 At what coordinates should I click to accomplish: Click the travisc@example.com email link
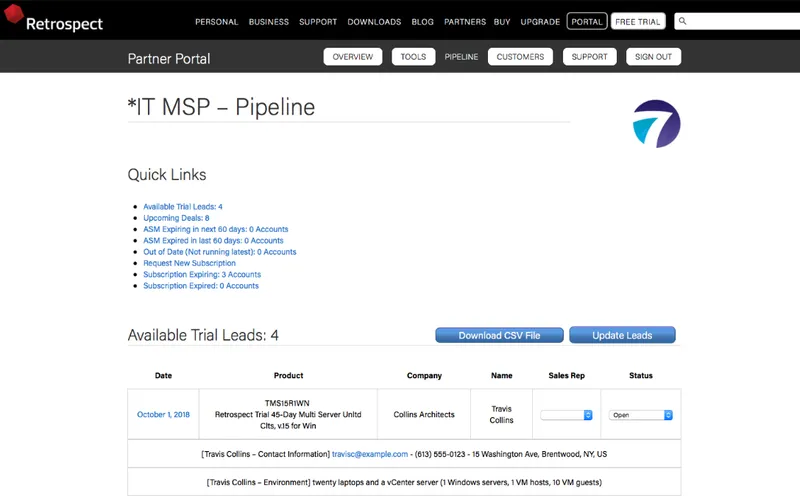[x=370, y=454]
